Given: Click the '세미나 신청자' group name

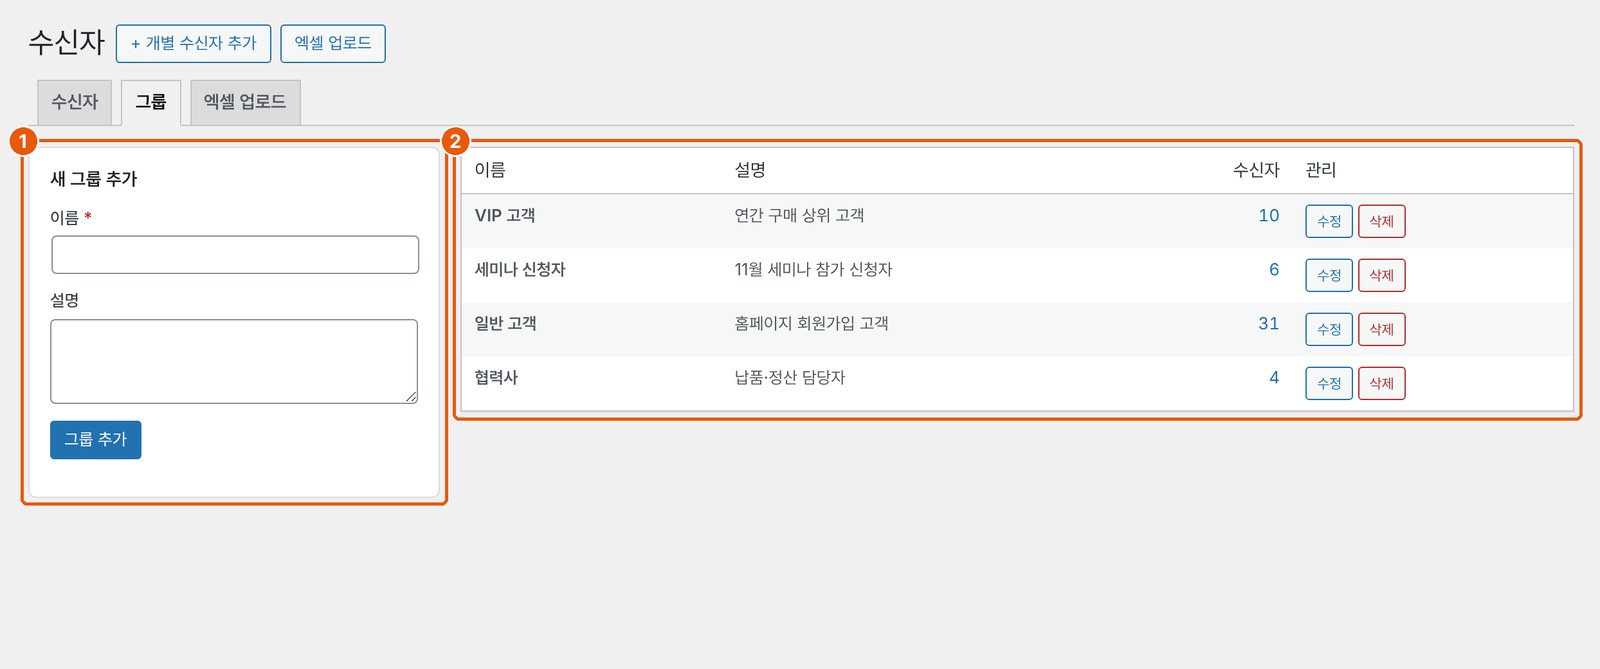Looking at the screenshot, I should (520, 270).
